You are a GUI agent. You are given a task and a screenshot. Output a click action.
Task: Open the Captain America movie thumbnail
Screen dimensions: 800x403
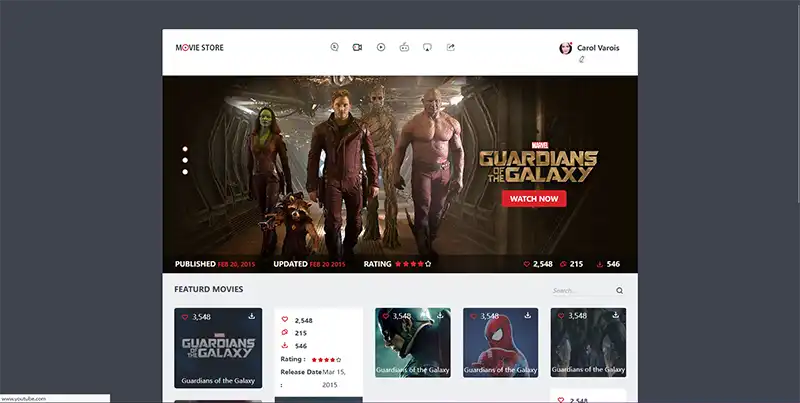[x=413, y=342]
